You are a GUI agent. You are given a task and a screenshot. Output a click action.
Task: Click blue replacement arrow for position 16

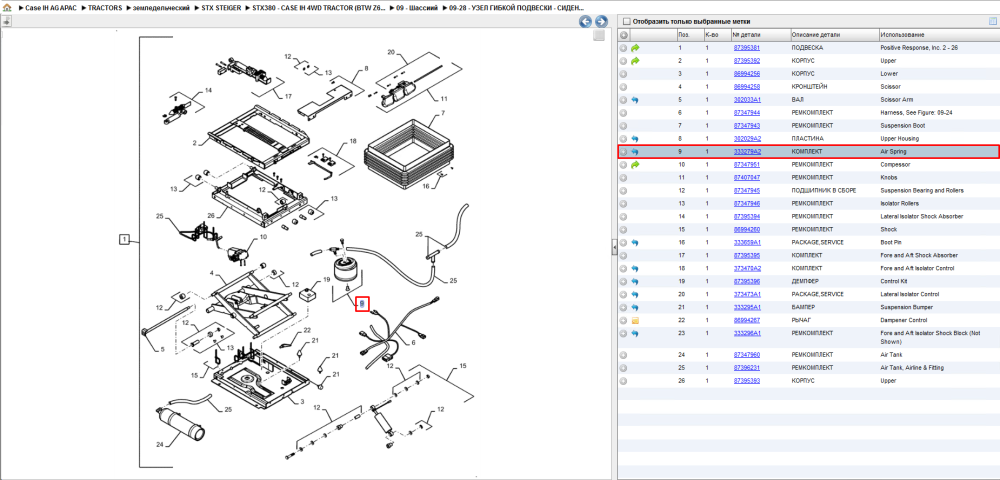point(635,243)
